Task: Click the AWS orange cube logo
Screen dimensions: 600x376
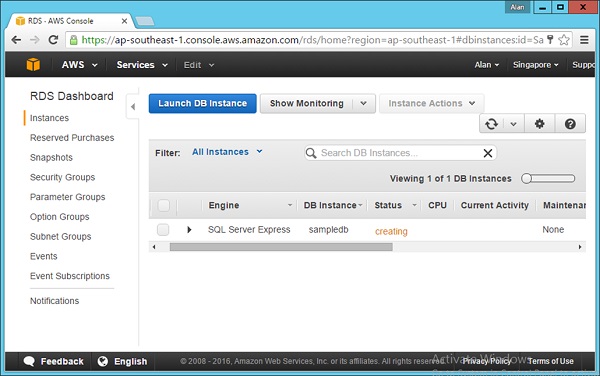Action: (33, 65)
